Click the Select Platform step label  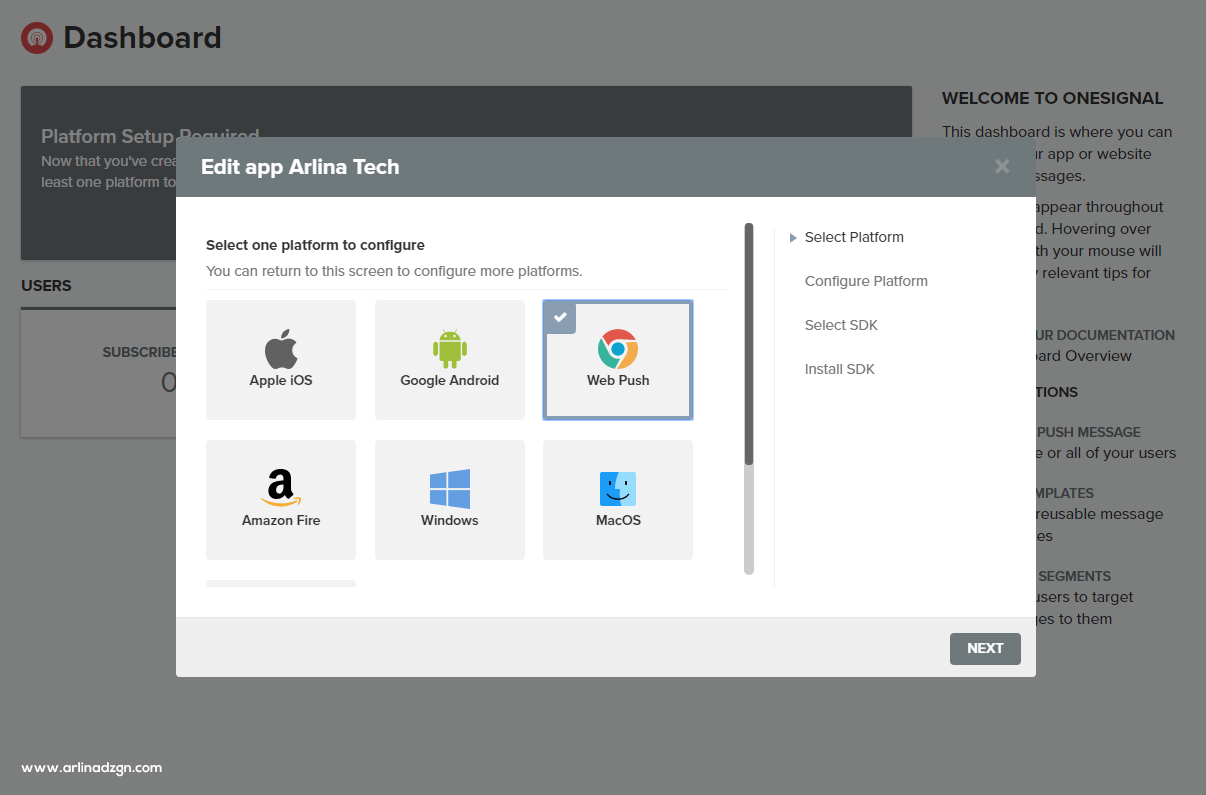pos(854,238)
